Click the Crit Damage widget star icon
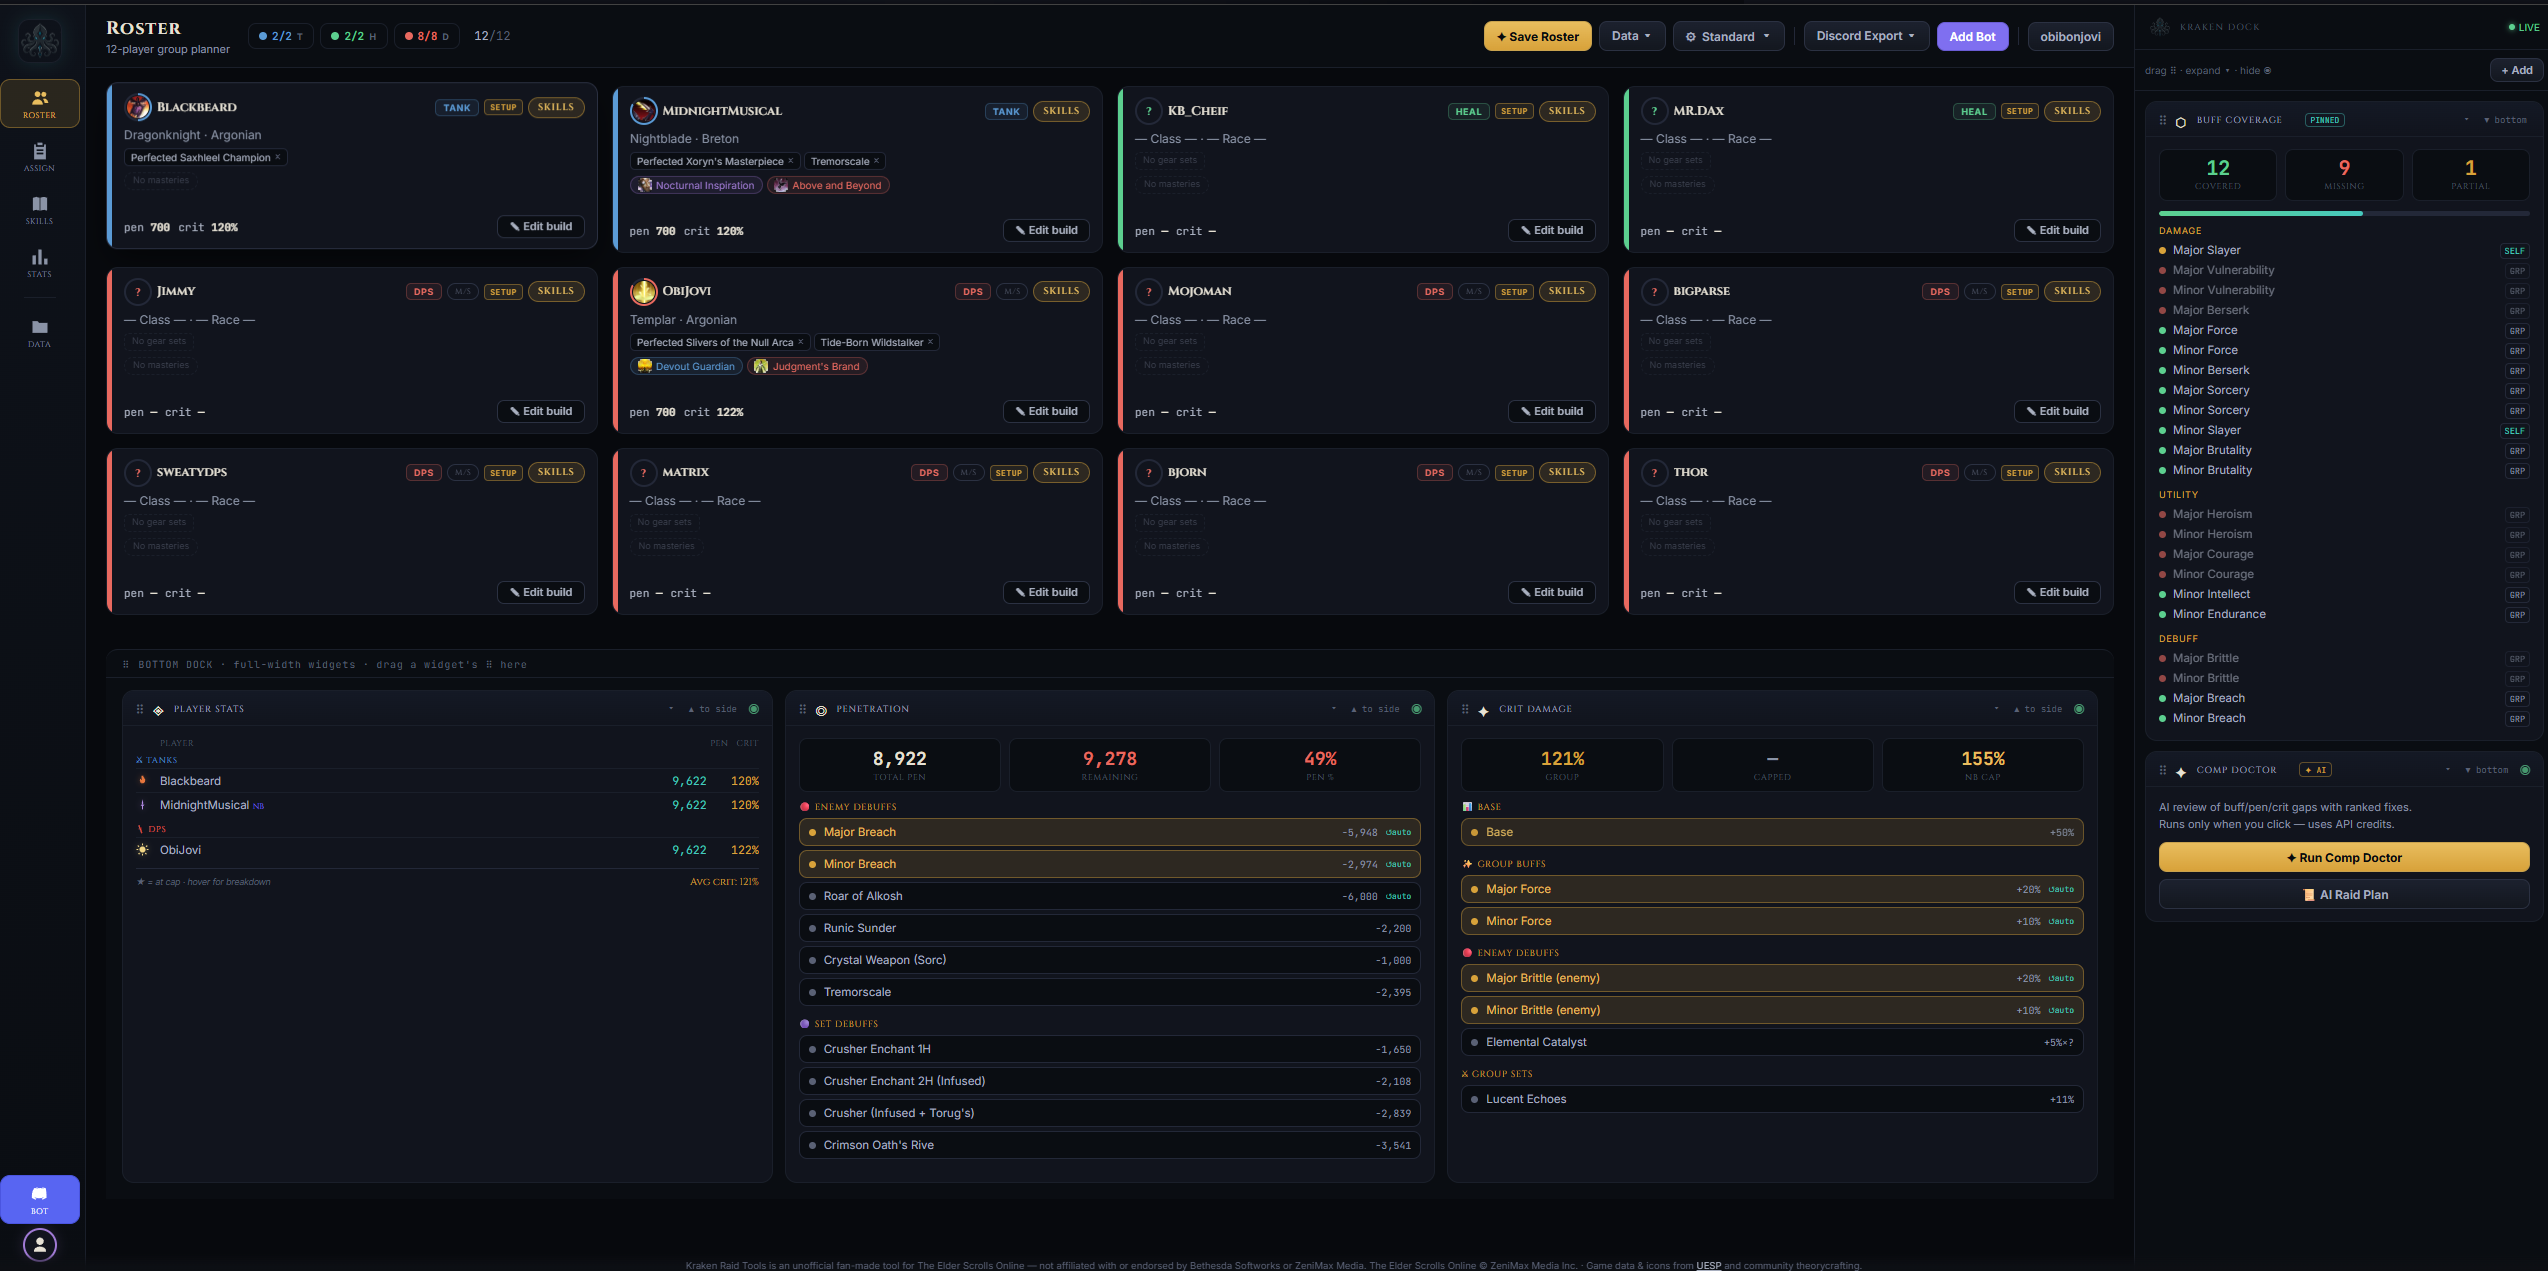The width and height of the screenshot is (2548, 1271). tap(1483, 710)
